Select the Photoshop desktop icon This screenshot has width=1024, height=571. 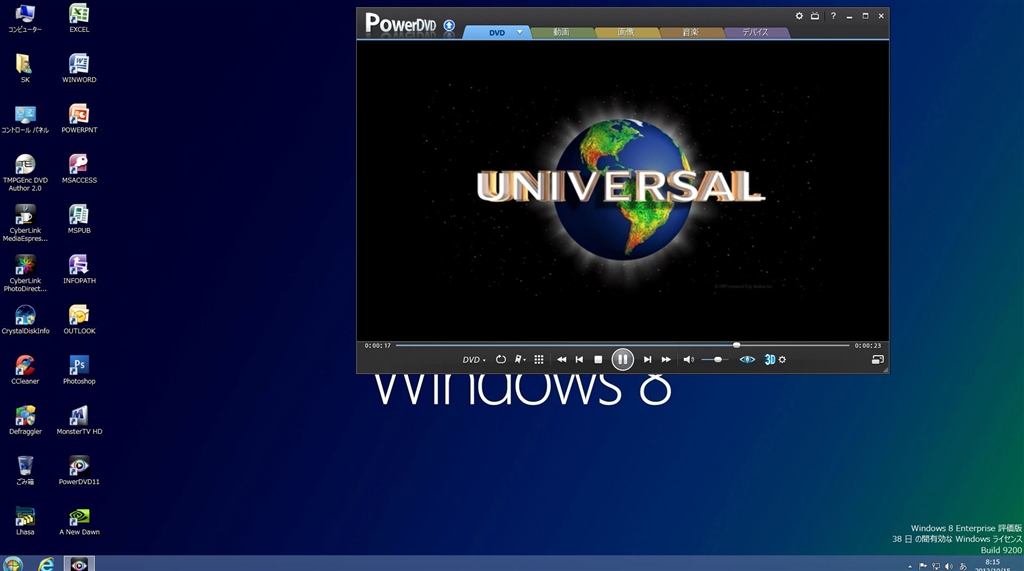79,370
